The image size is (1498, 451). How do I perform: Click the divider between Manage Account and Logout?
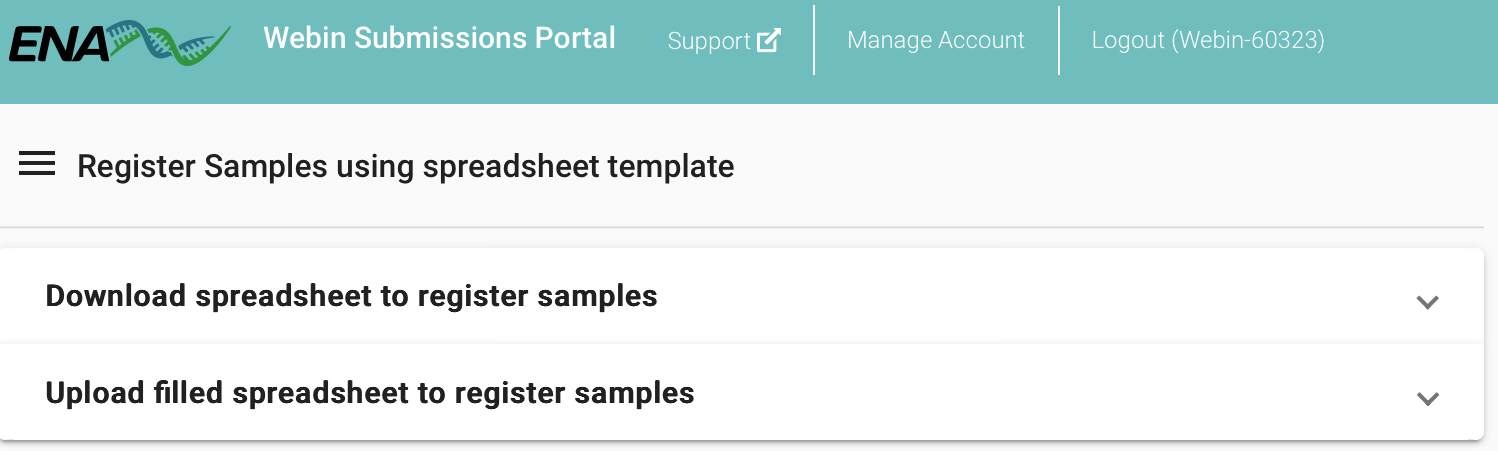pos(1059,40)
